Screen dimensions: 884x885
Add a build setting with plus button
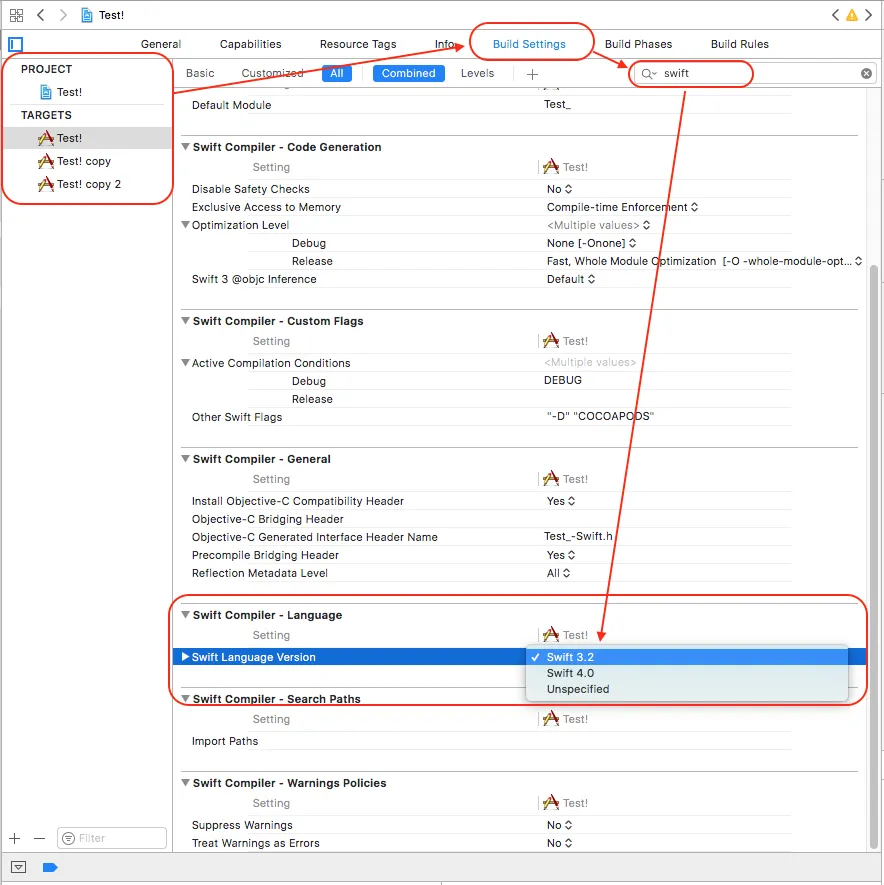532,74
